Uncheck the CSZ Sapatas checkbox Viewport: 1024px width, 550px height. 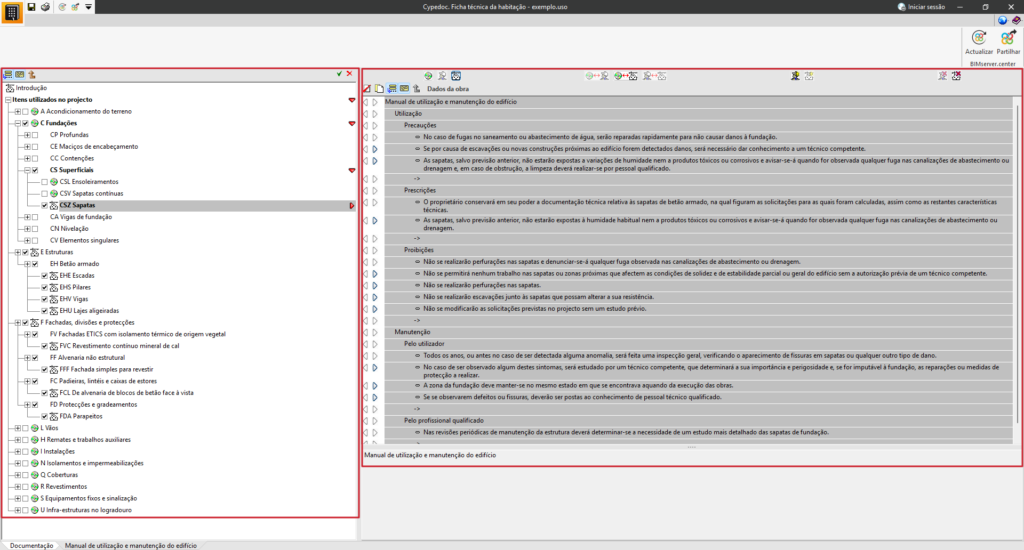coord(44,206)
